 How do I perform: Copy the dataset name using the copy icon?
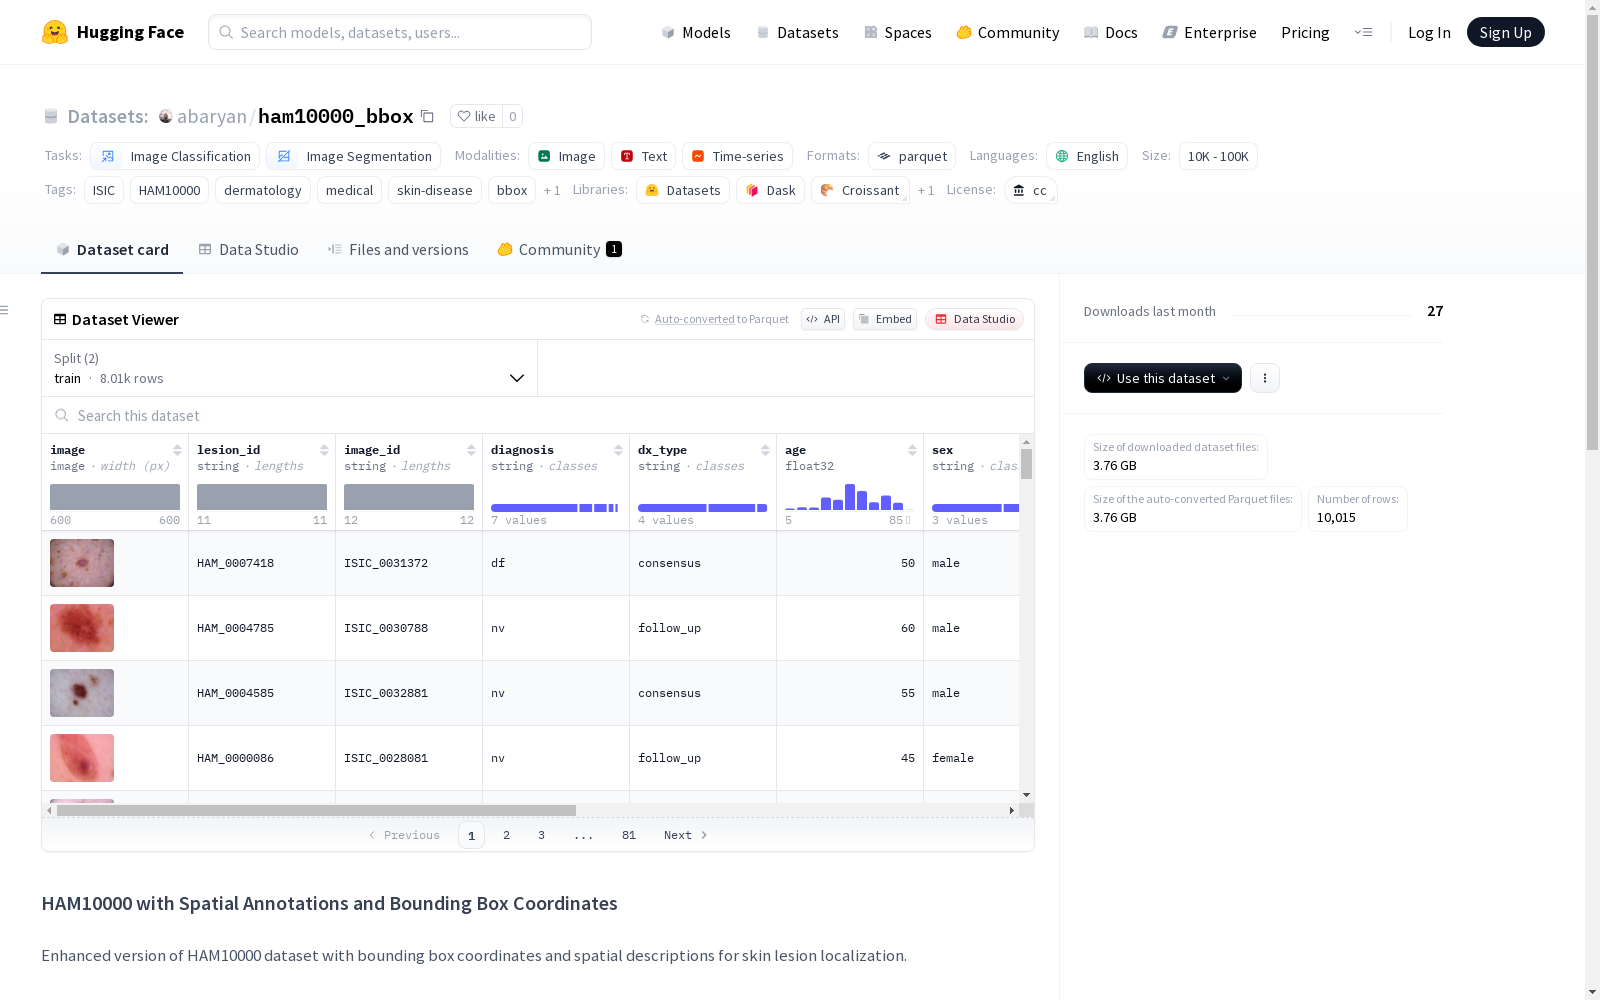(427, 116)
